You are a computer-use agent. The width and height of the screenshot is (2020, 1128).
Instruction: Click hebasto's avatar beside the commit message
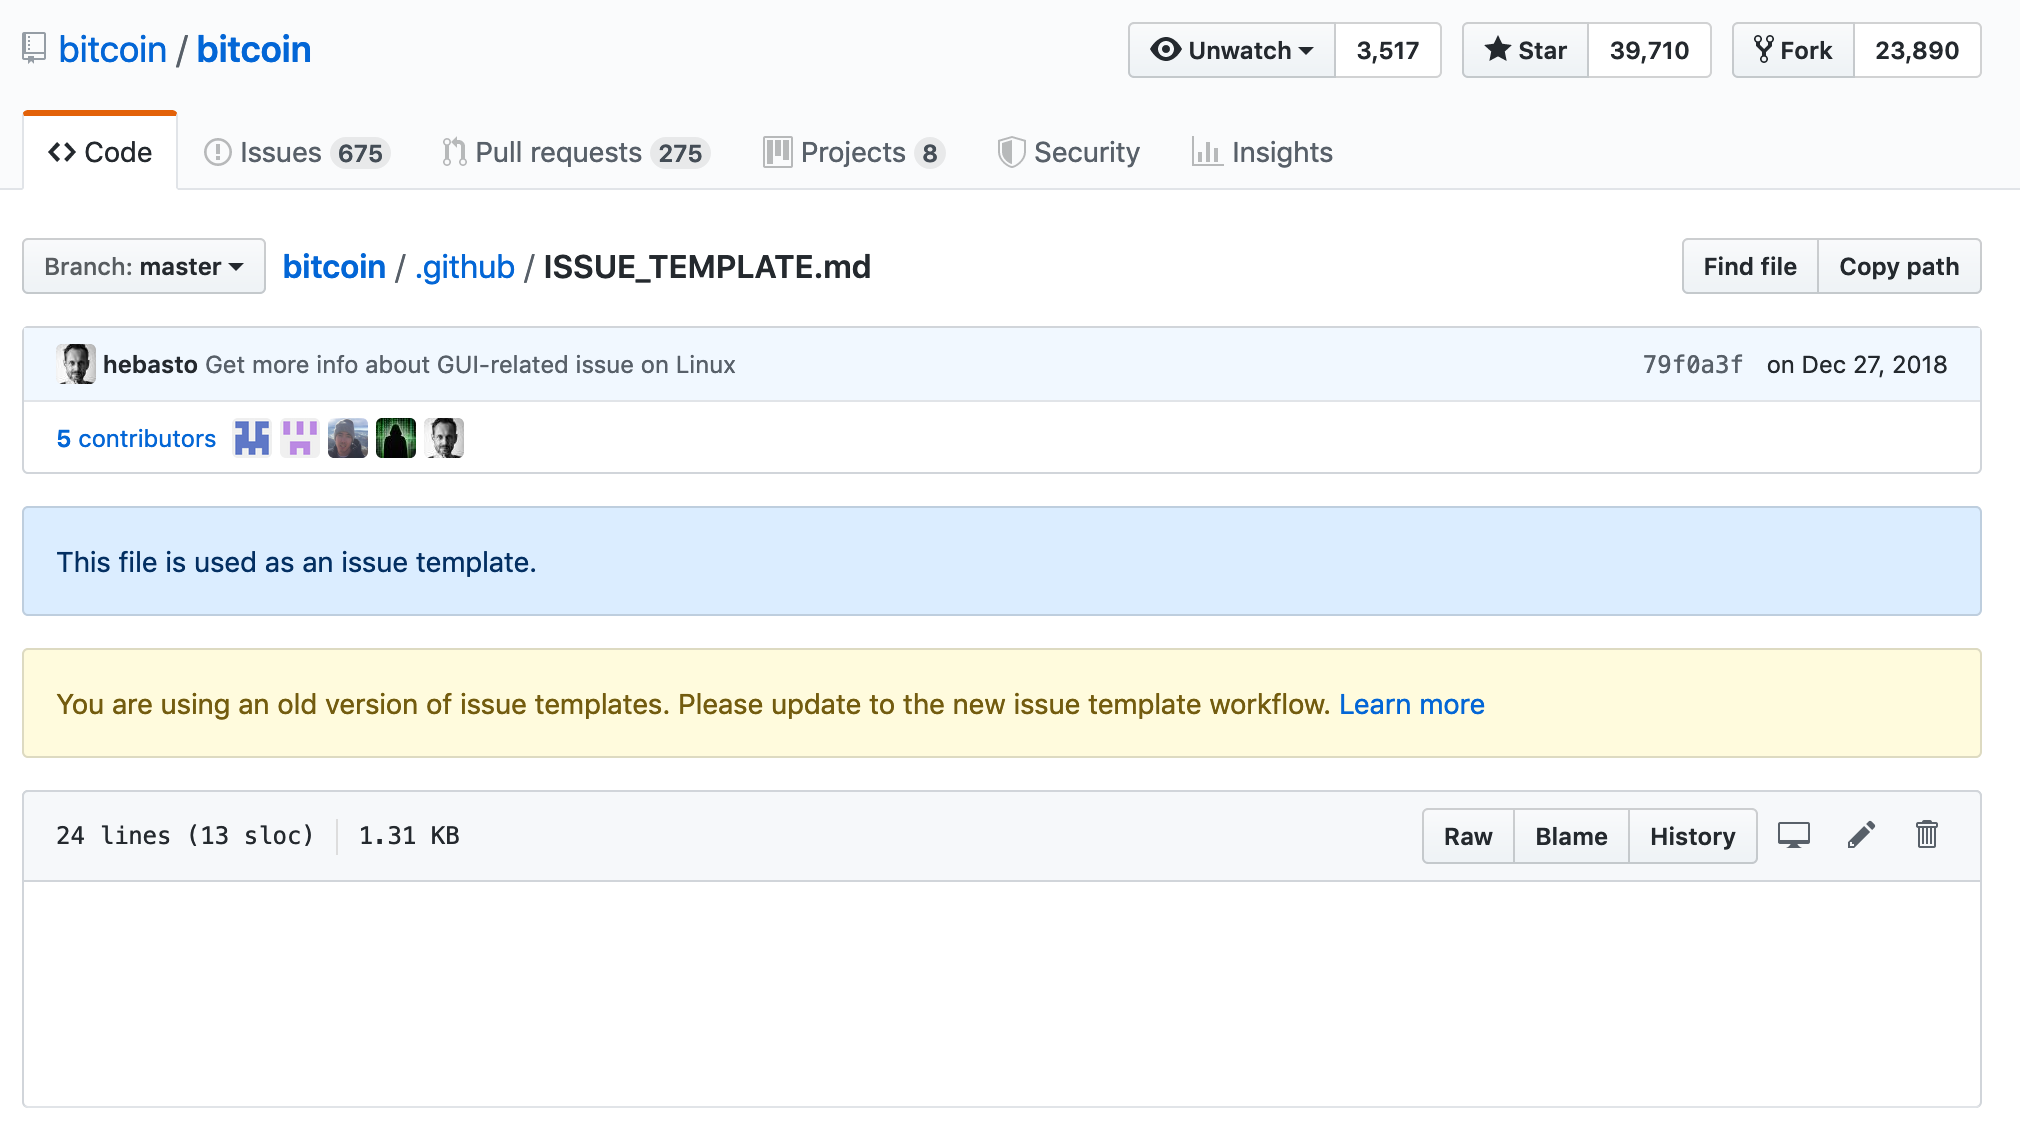click(76, 364)
